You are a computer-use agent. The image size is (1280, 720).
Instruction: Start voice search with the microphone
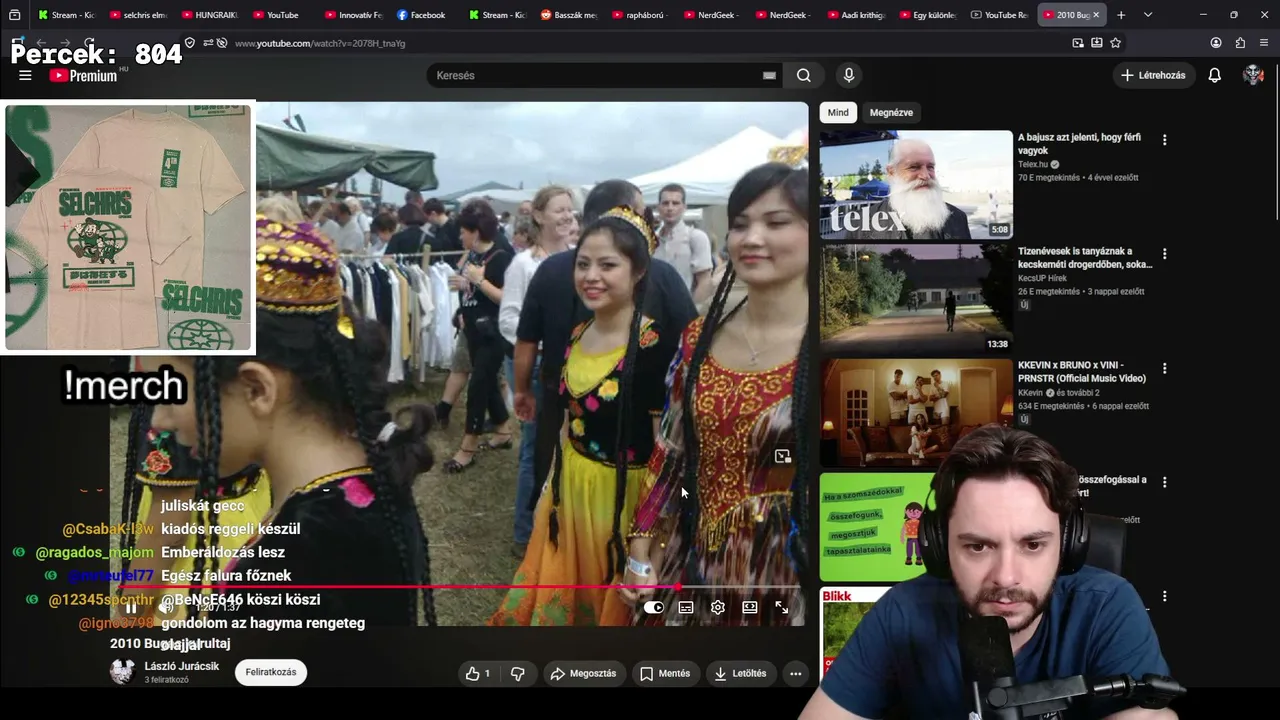[849, 75]
